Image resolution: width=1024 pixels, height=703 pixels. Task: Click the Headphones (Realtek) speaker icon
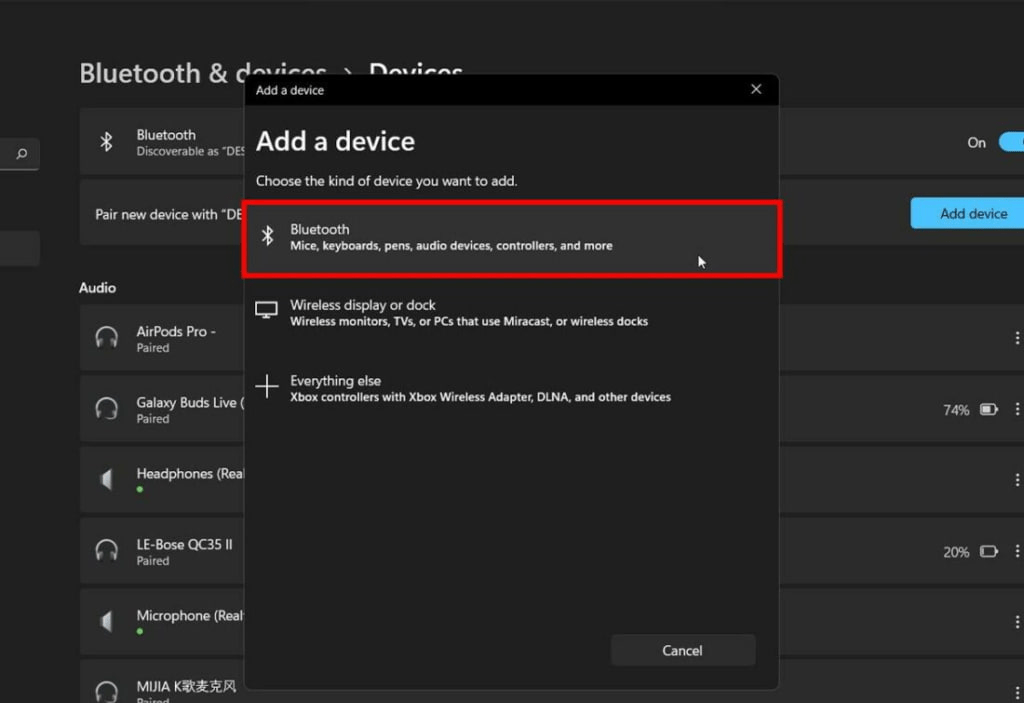pos(107,479)
